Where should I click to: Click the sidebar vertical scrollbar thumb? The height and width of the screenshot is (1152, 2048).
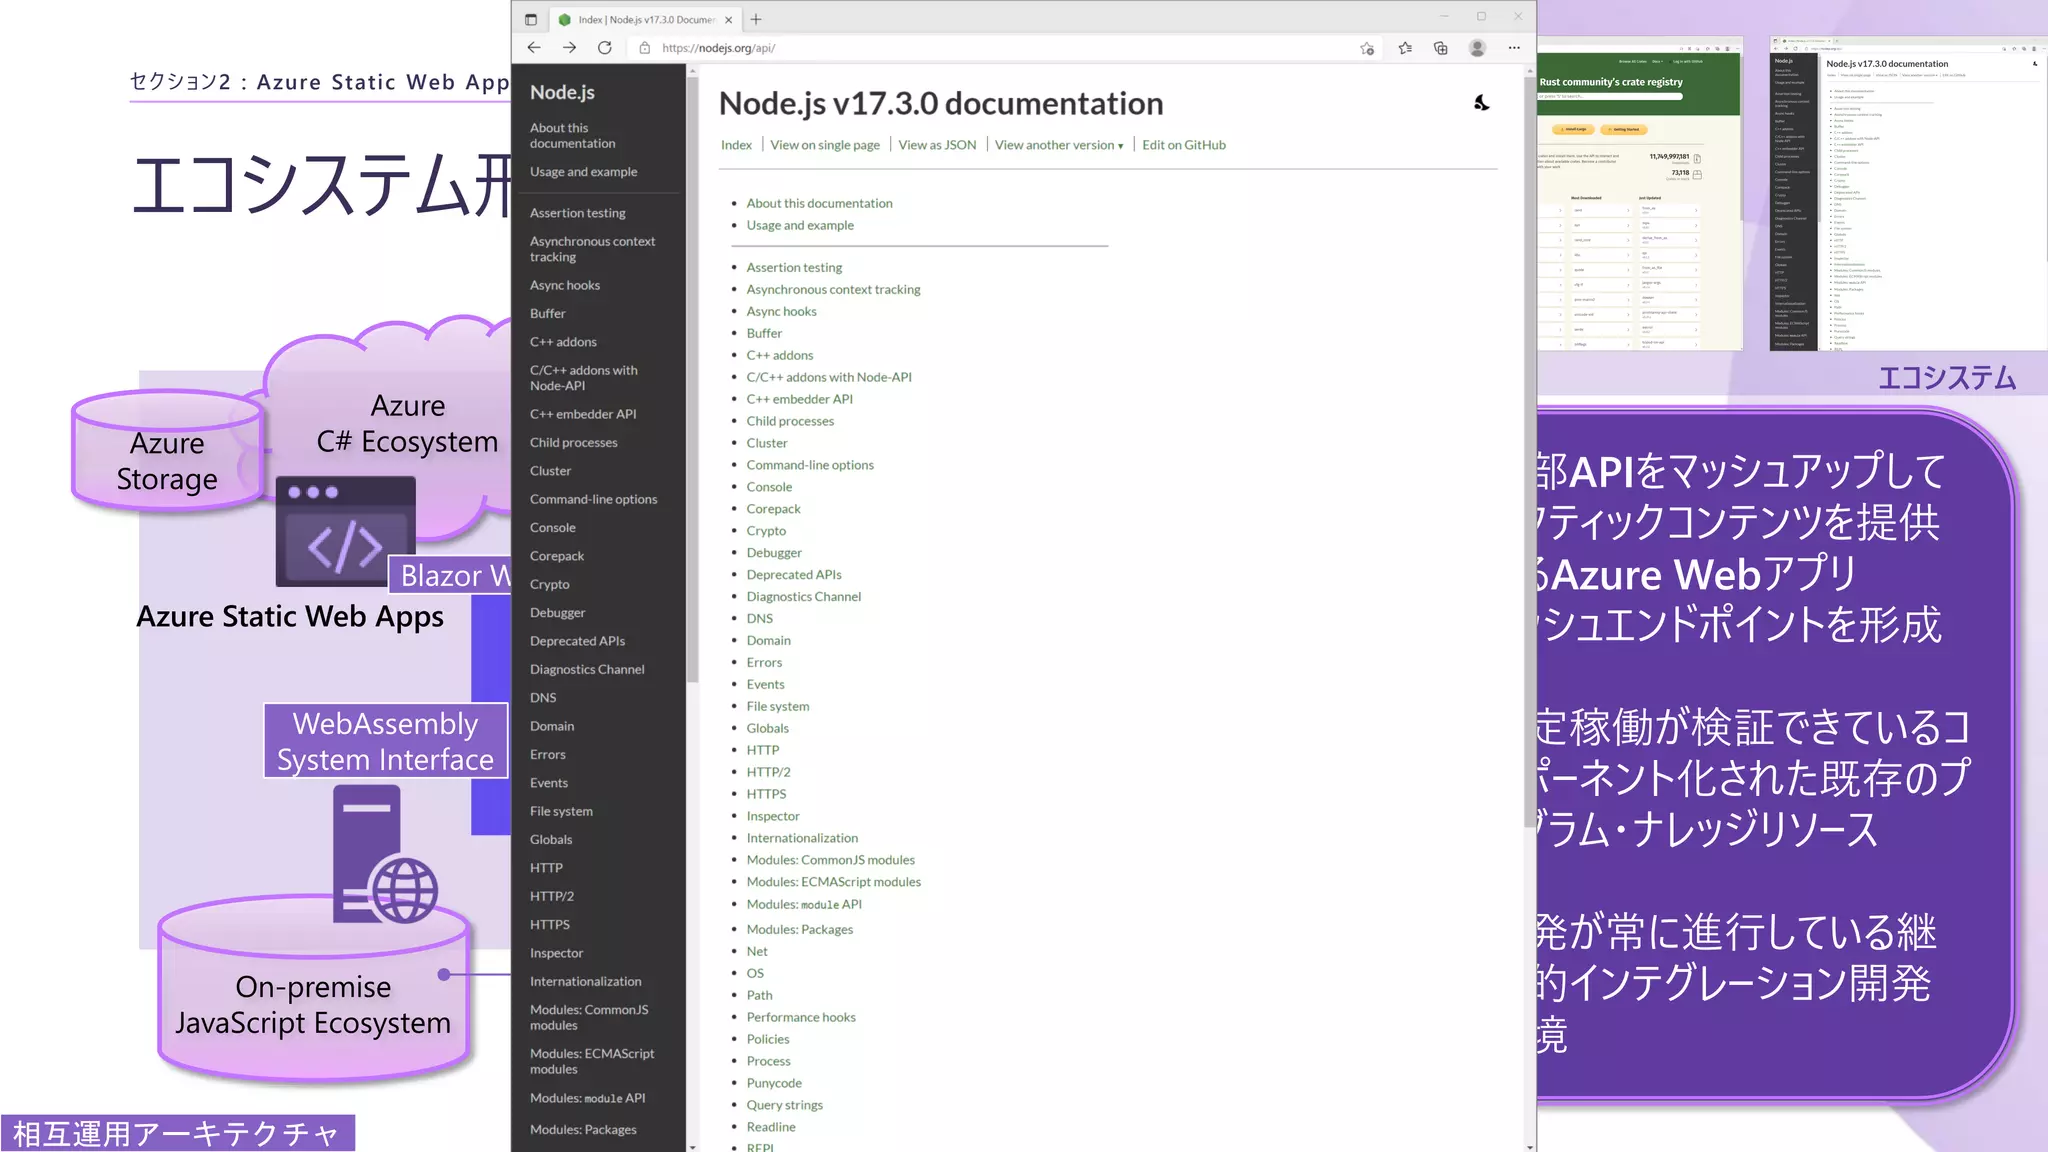[692, 380]
